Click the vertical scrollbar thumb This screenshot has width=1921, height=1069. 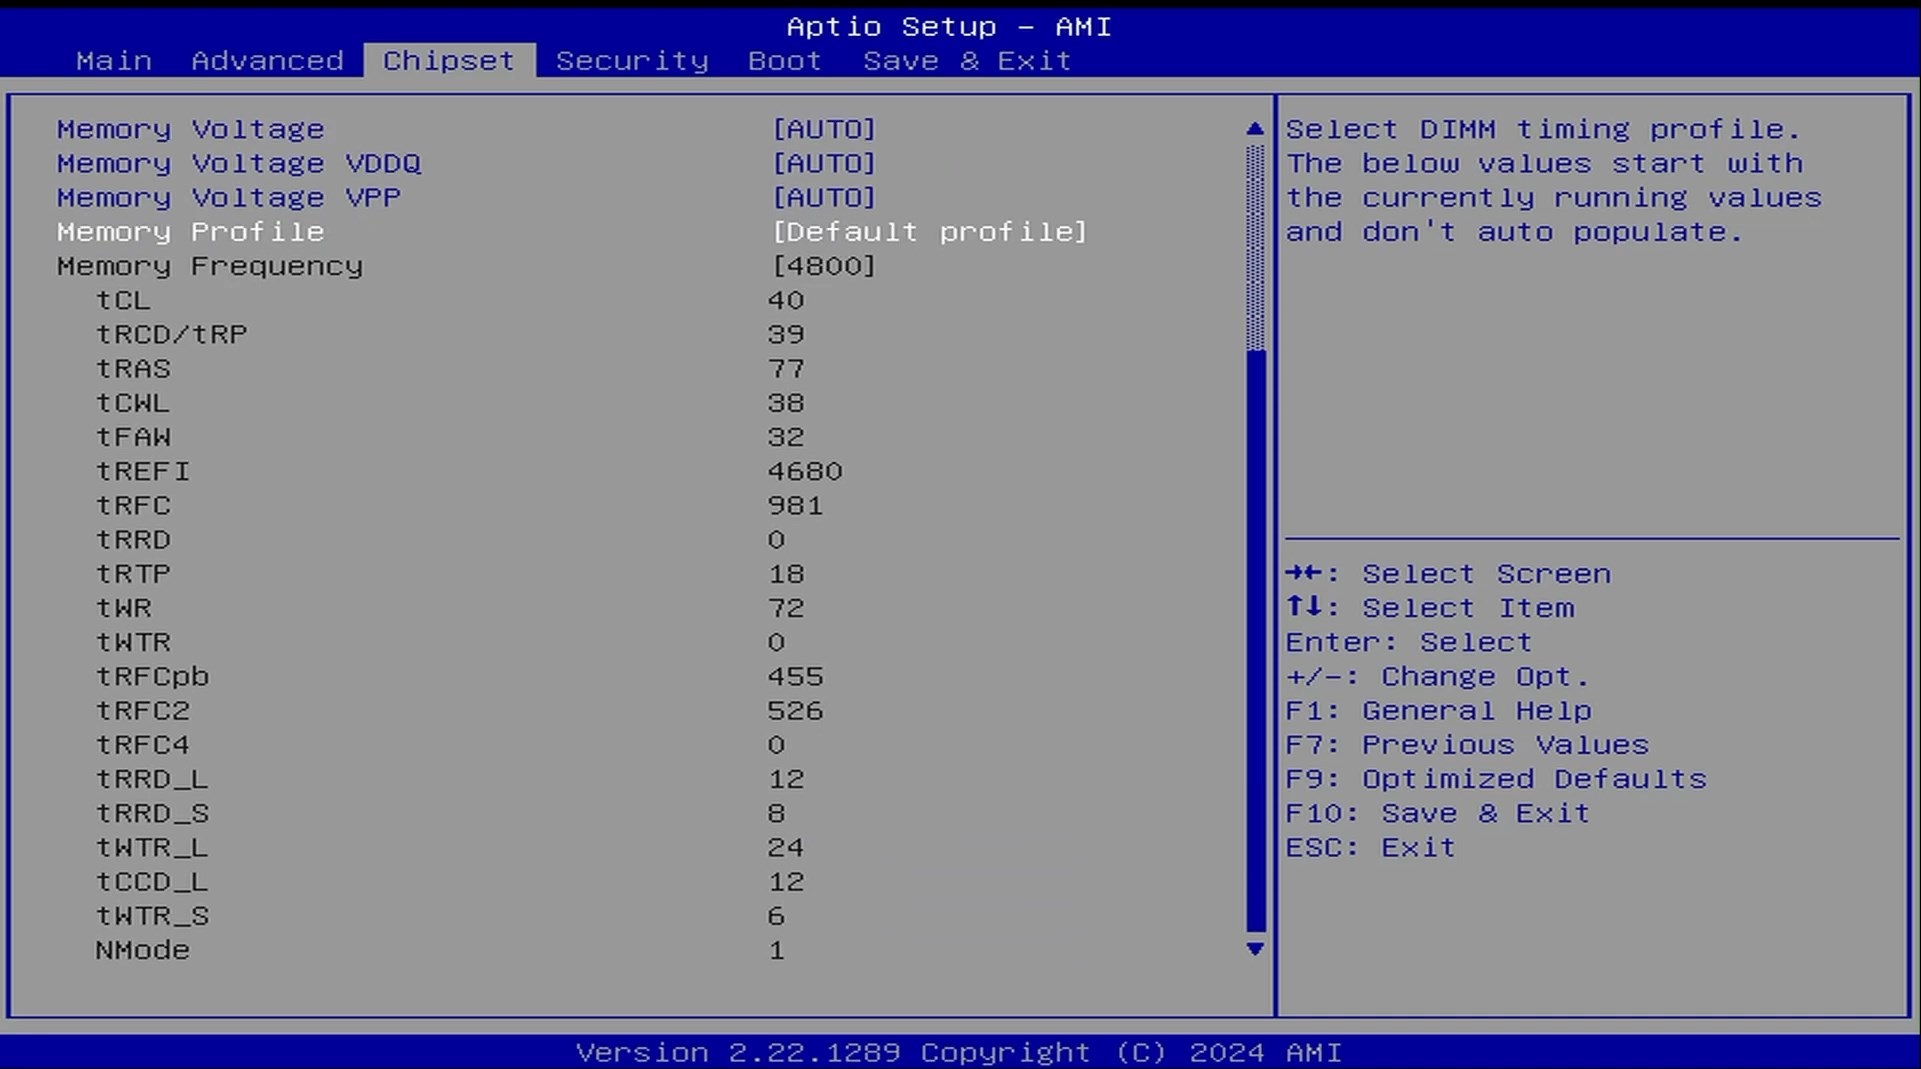tap(1256, 640)
